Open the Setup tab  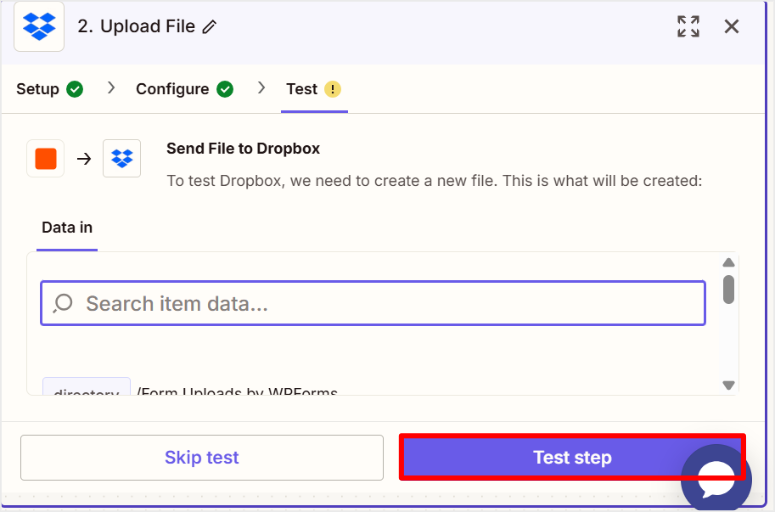tap(49, 89)
